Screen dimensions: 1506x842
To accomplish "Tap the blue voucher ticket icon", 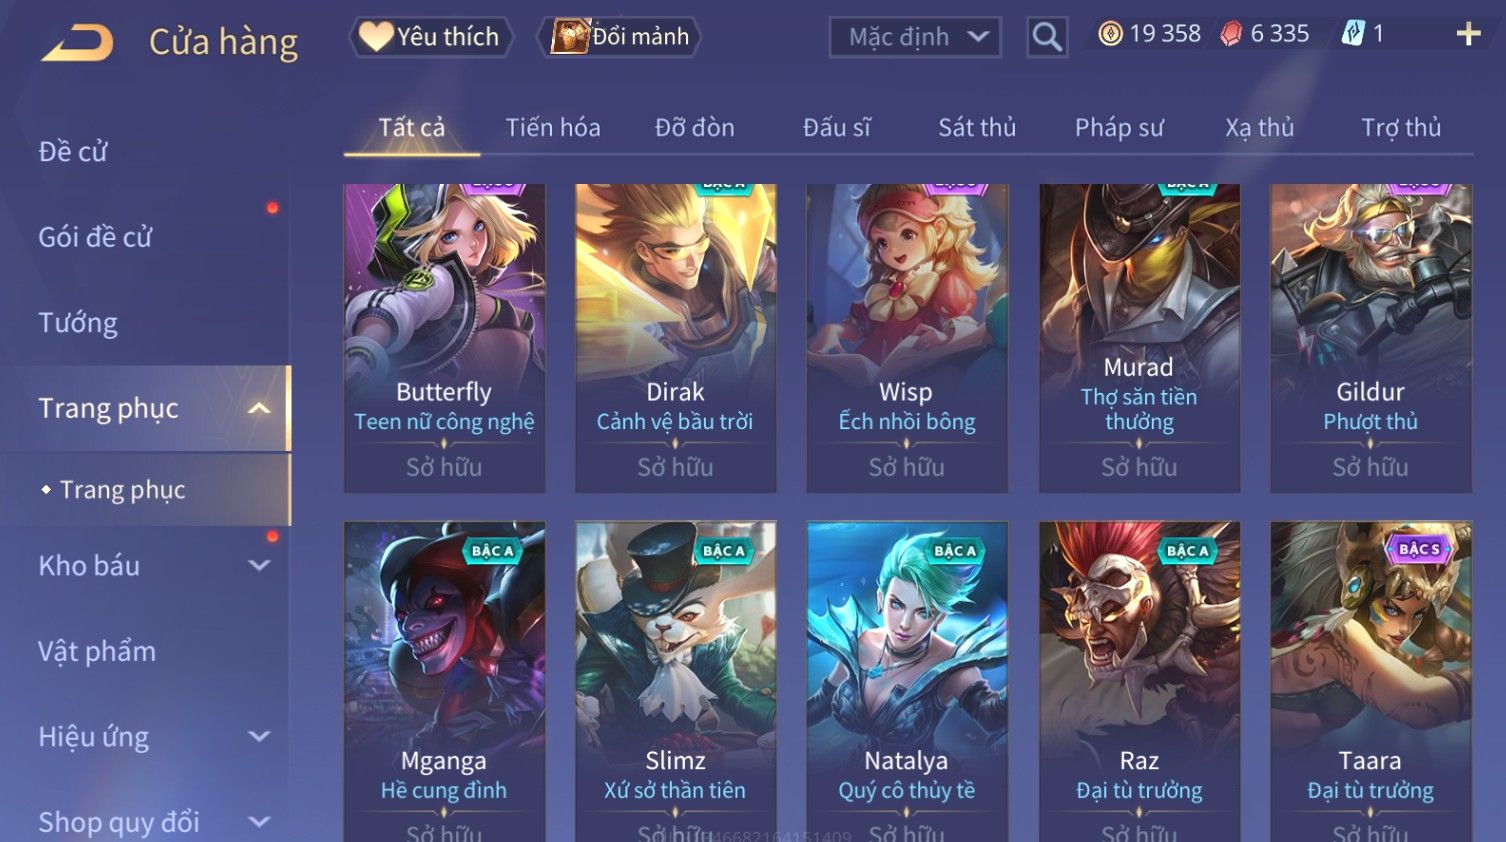I will click(x=1353, y=34).
